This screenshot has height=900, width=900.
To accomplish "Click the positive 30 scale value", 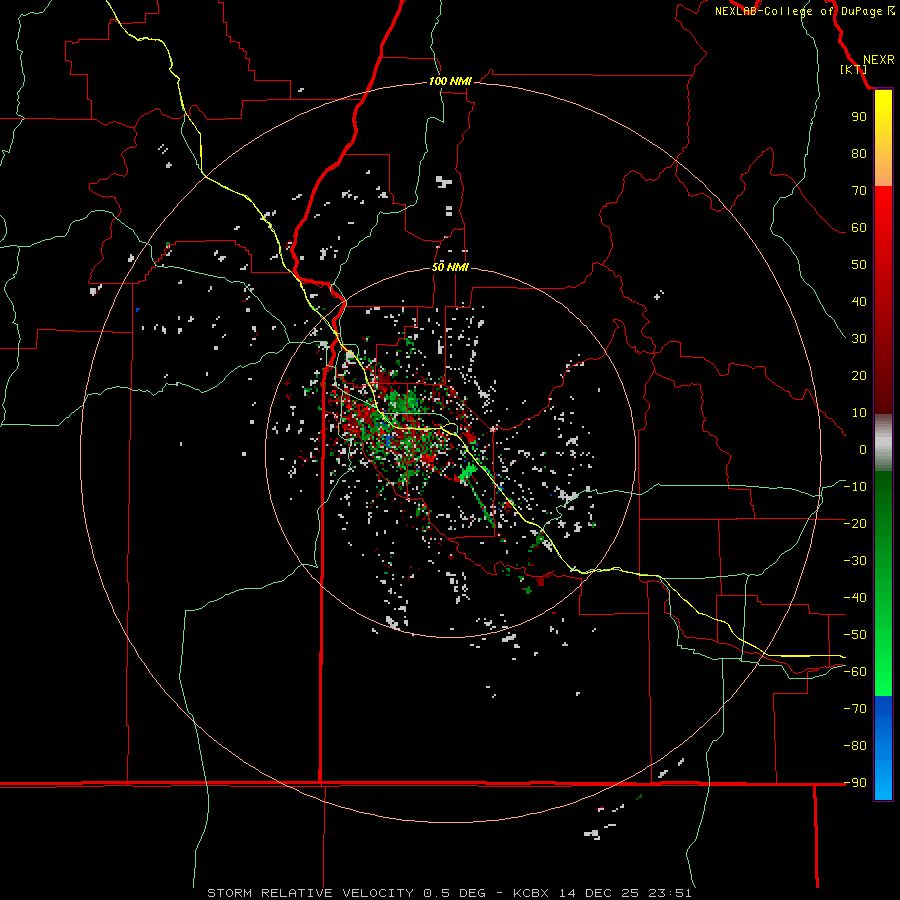I will (859, 339).
